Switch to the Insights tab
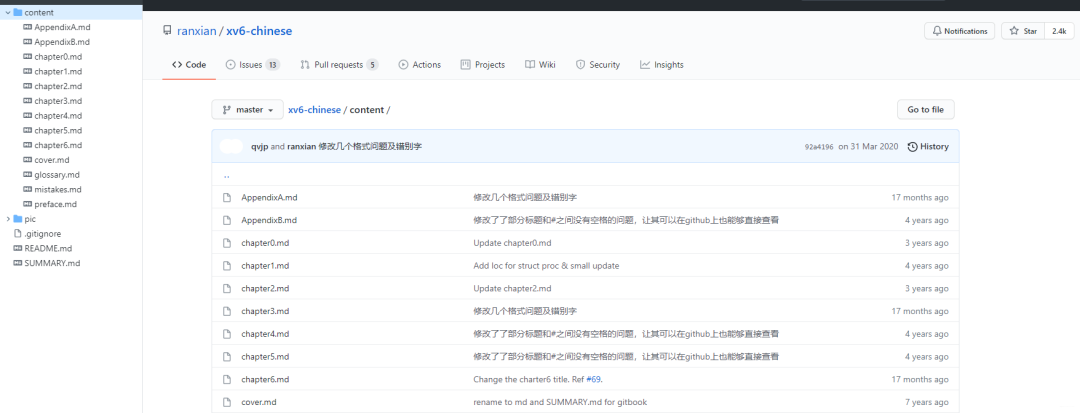Viewport: 1080px width, 413px height. click(x=662, y=65)
